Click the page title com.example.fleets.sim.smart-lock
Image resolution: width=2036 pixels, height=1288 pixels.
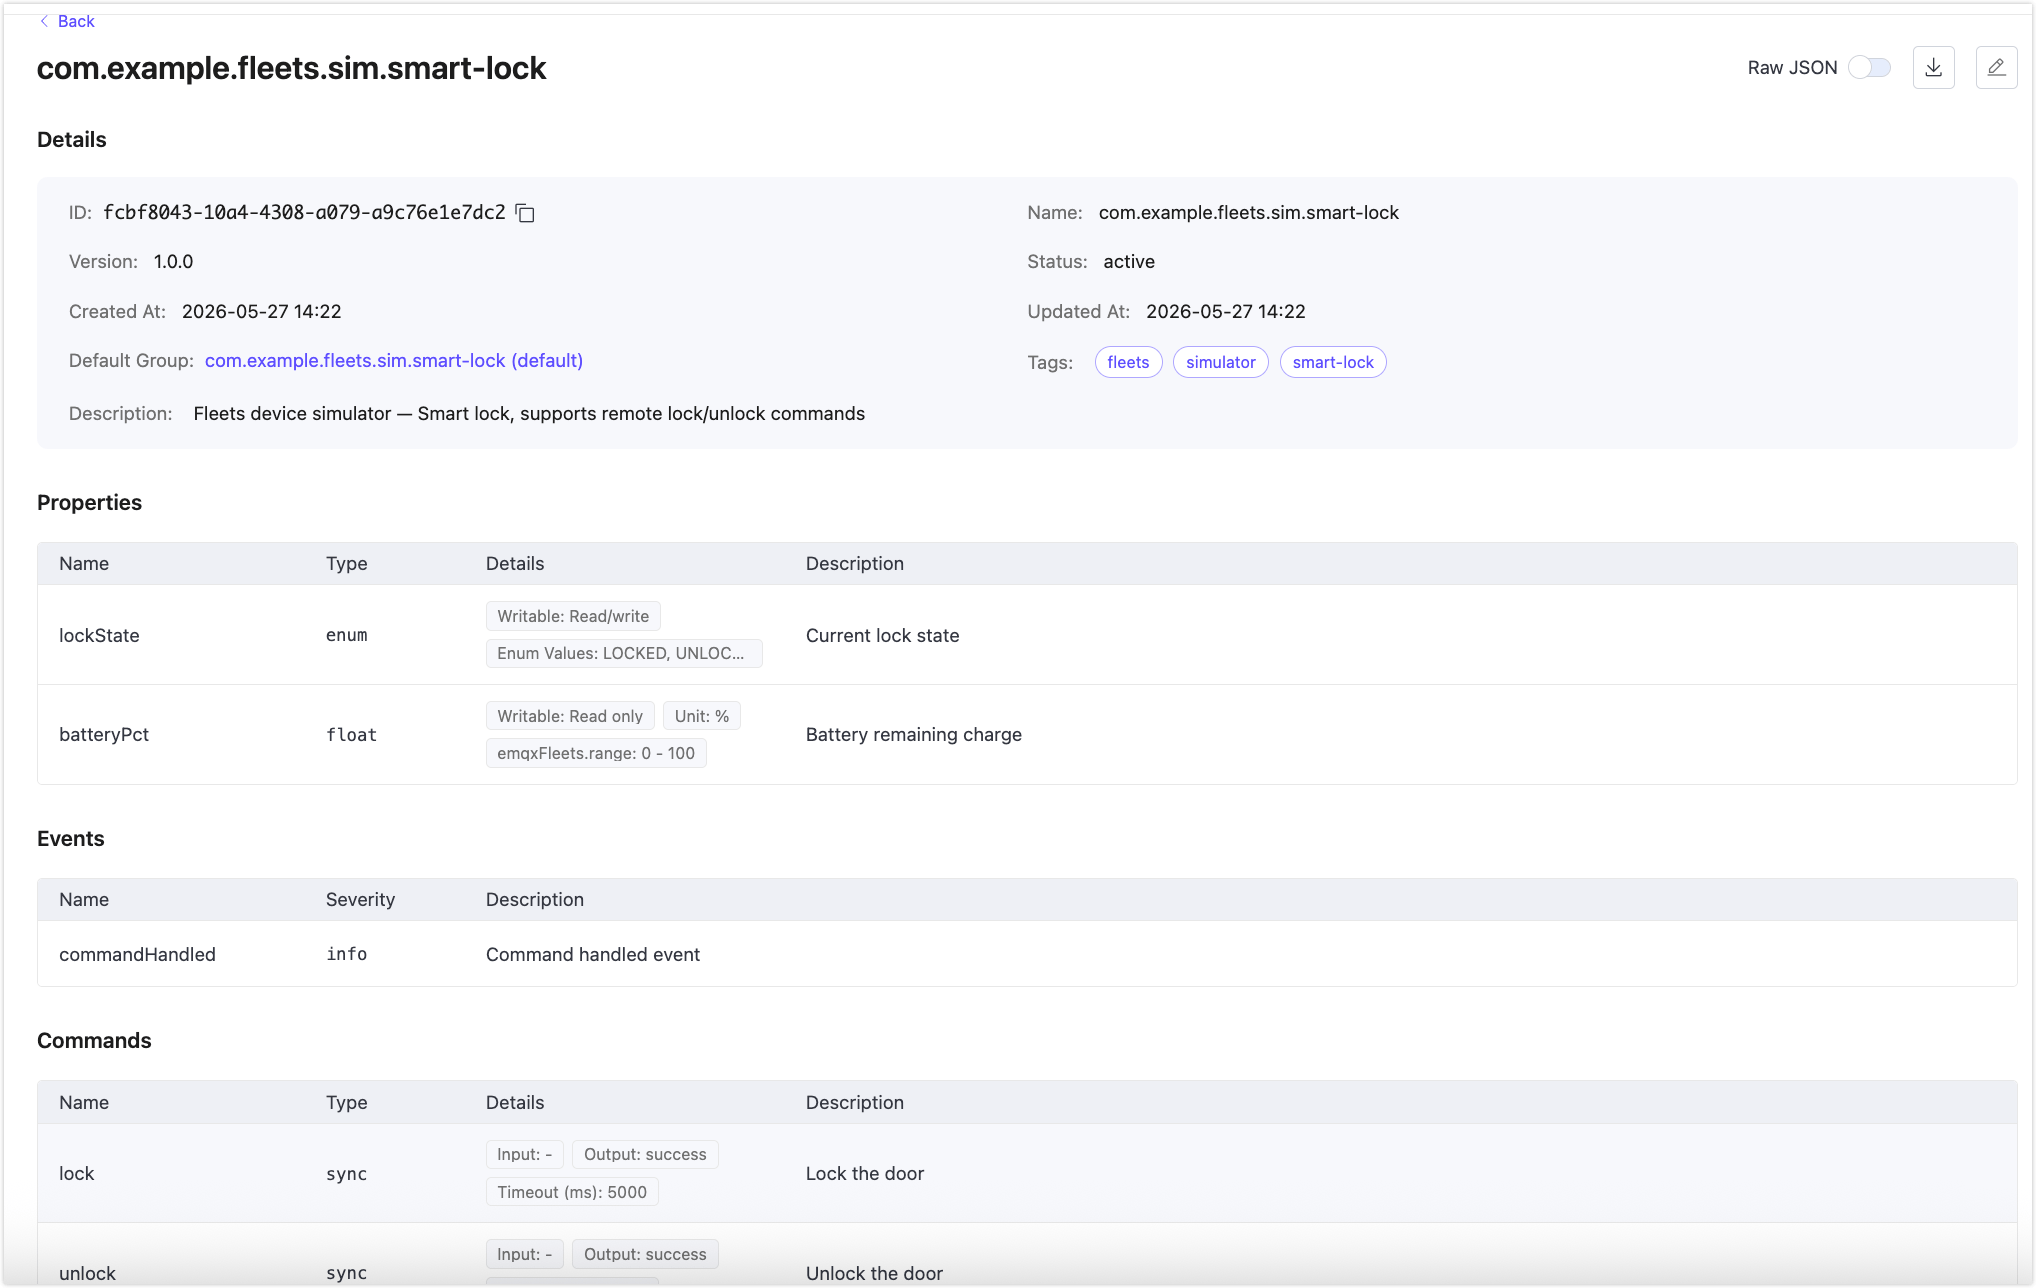coord(291,68)
